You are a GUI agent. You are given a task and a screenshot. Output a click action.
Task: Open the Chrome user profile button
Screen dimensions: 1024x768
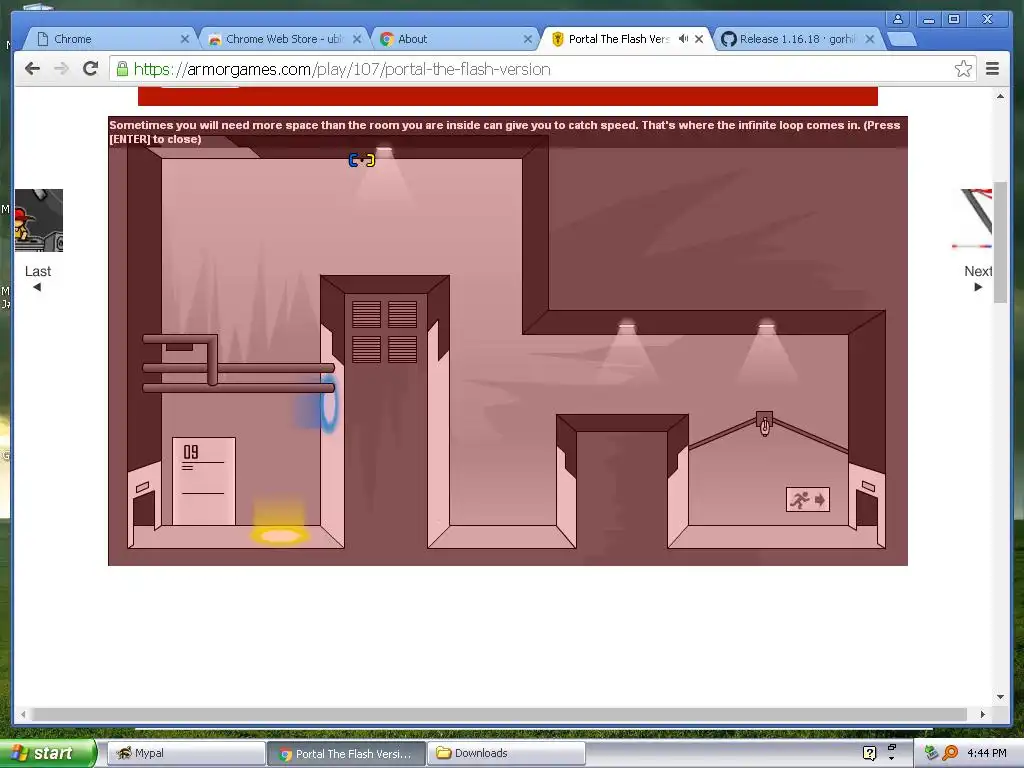(898, 19)
